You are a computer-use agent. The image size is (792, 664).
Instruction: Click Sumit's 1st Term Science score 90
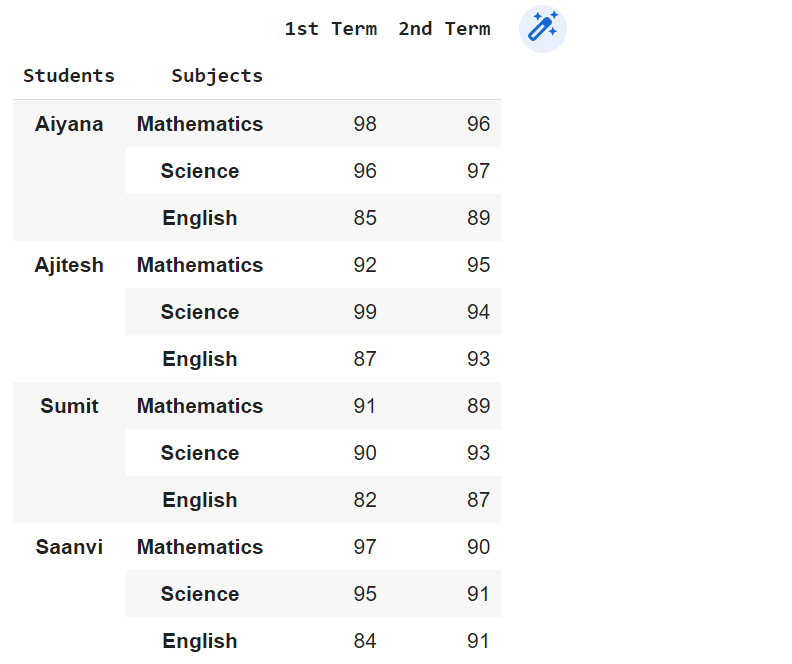pos(365,453)
